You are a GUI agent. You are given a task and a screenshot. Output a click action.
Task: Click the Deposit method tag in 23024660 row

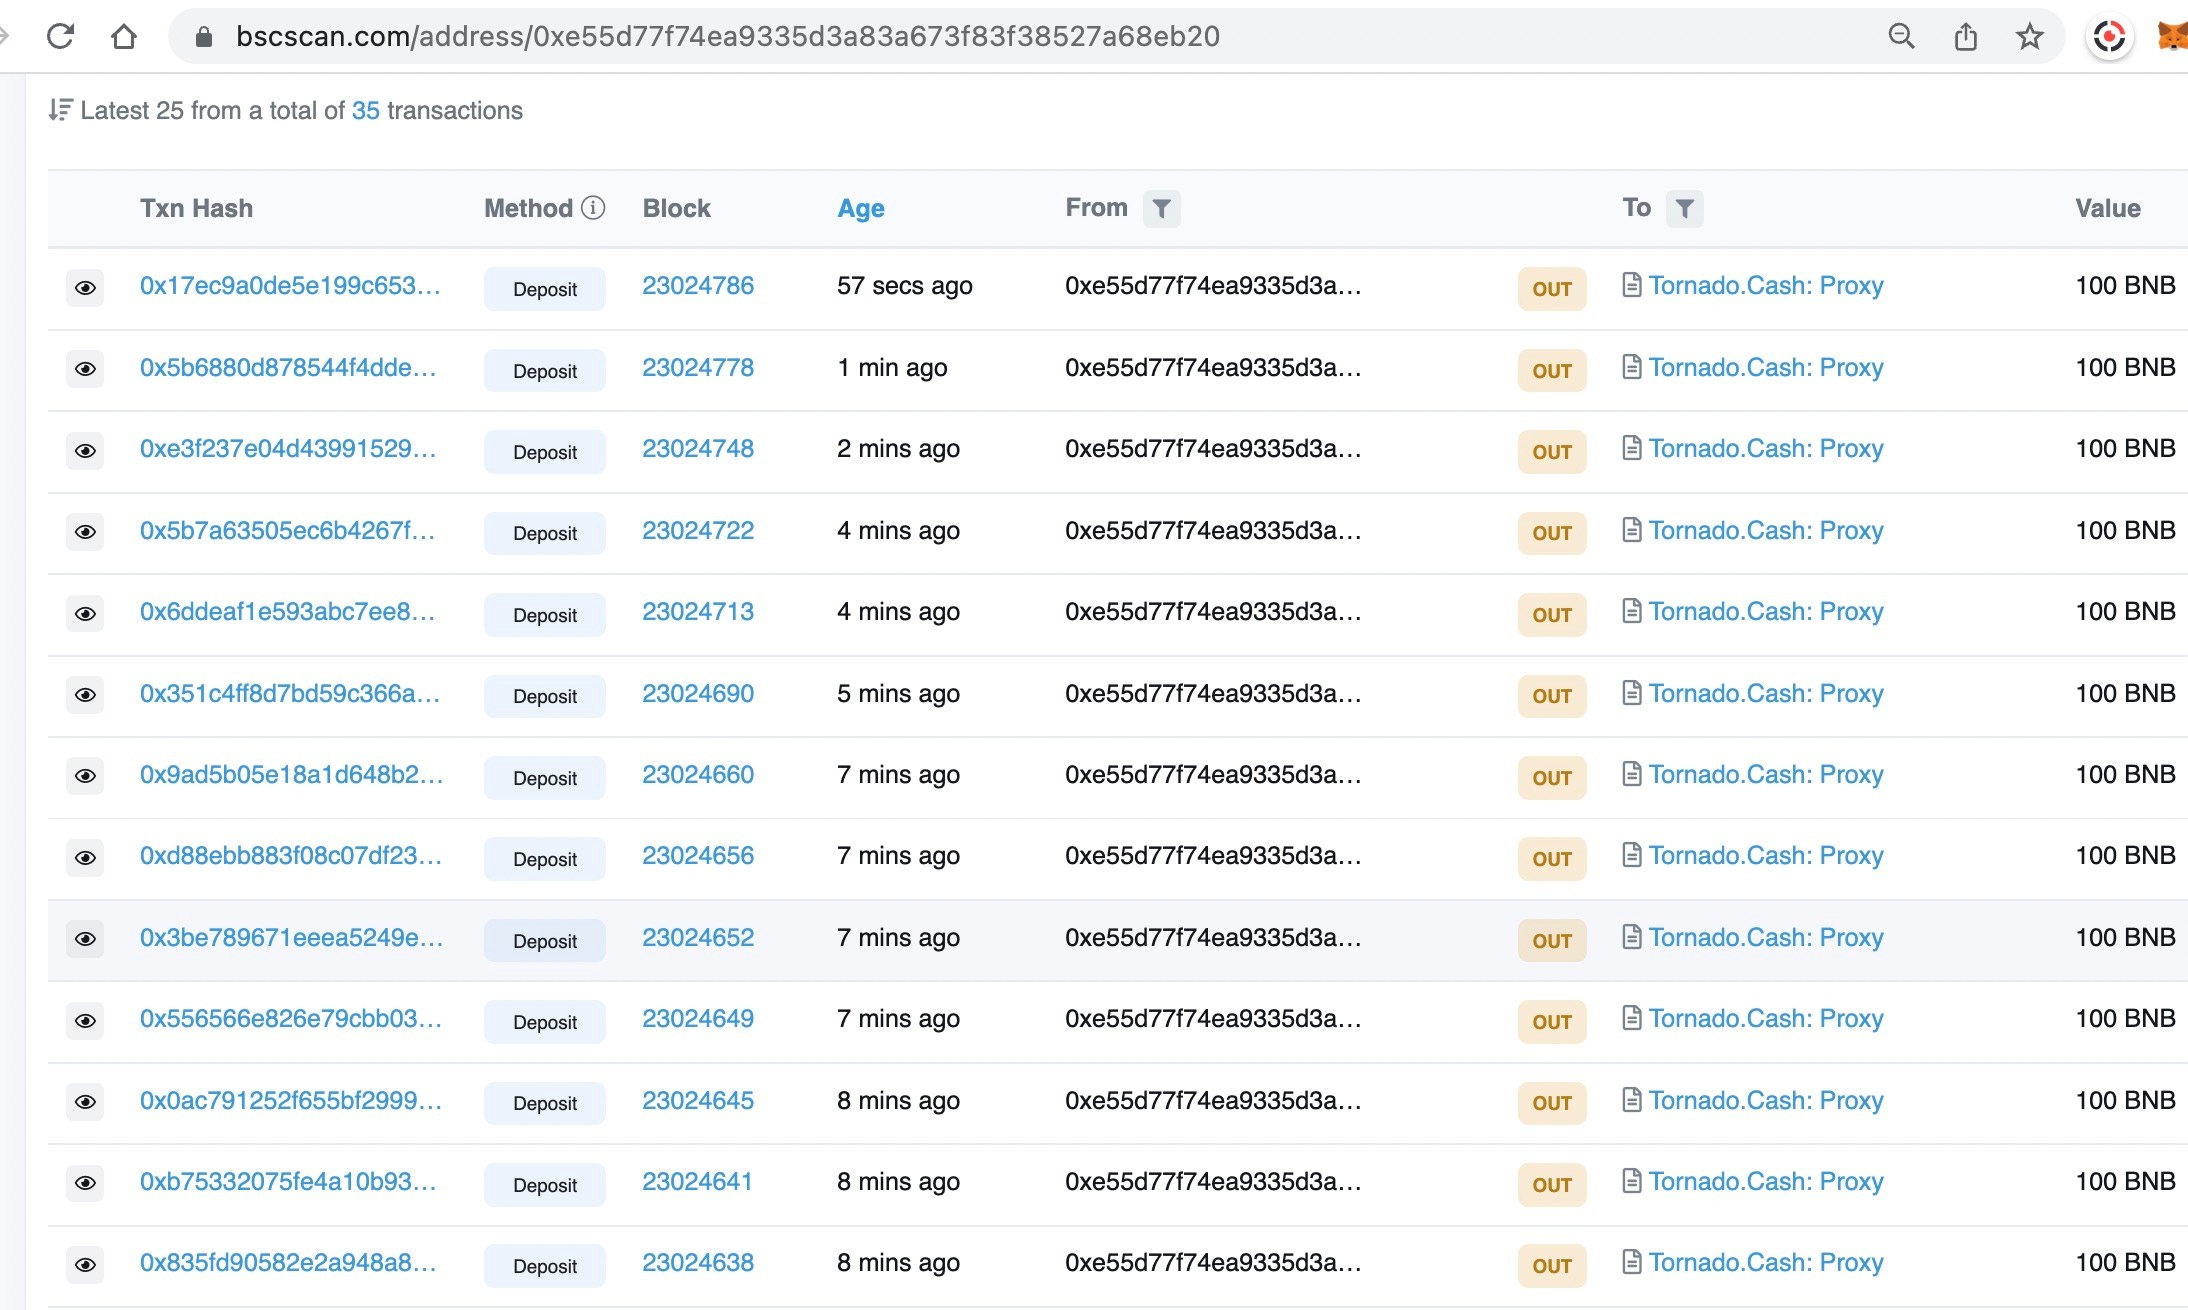[545, 778]
